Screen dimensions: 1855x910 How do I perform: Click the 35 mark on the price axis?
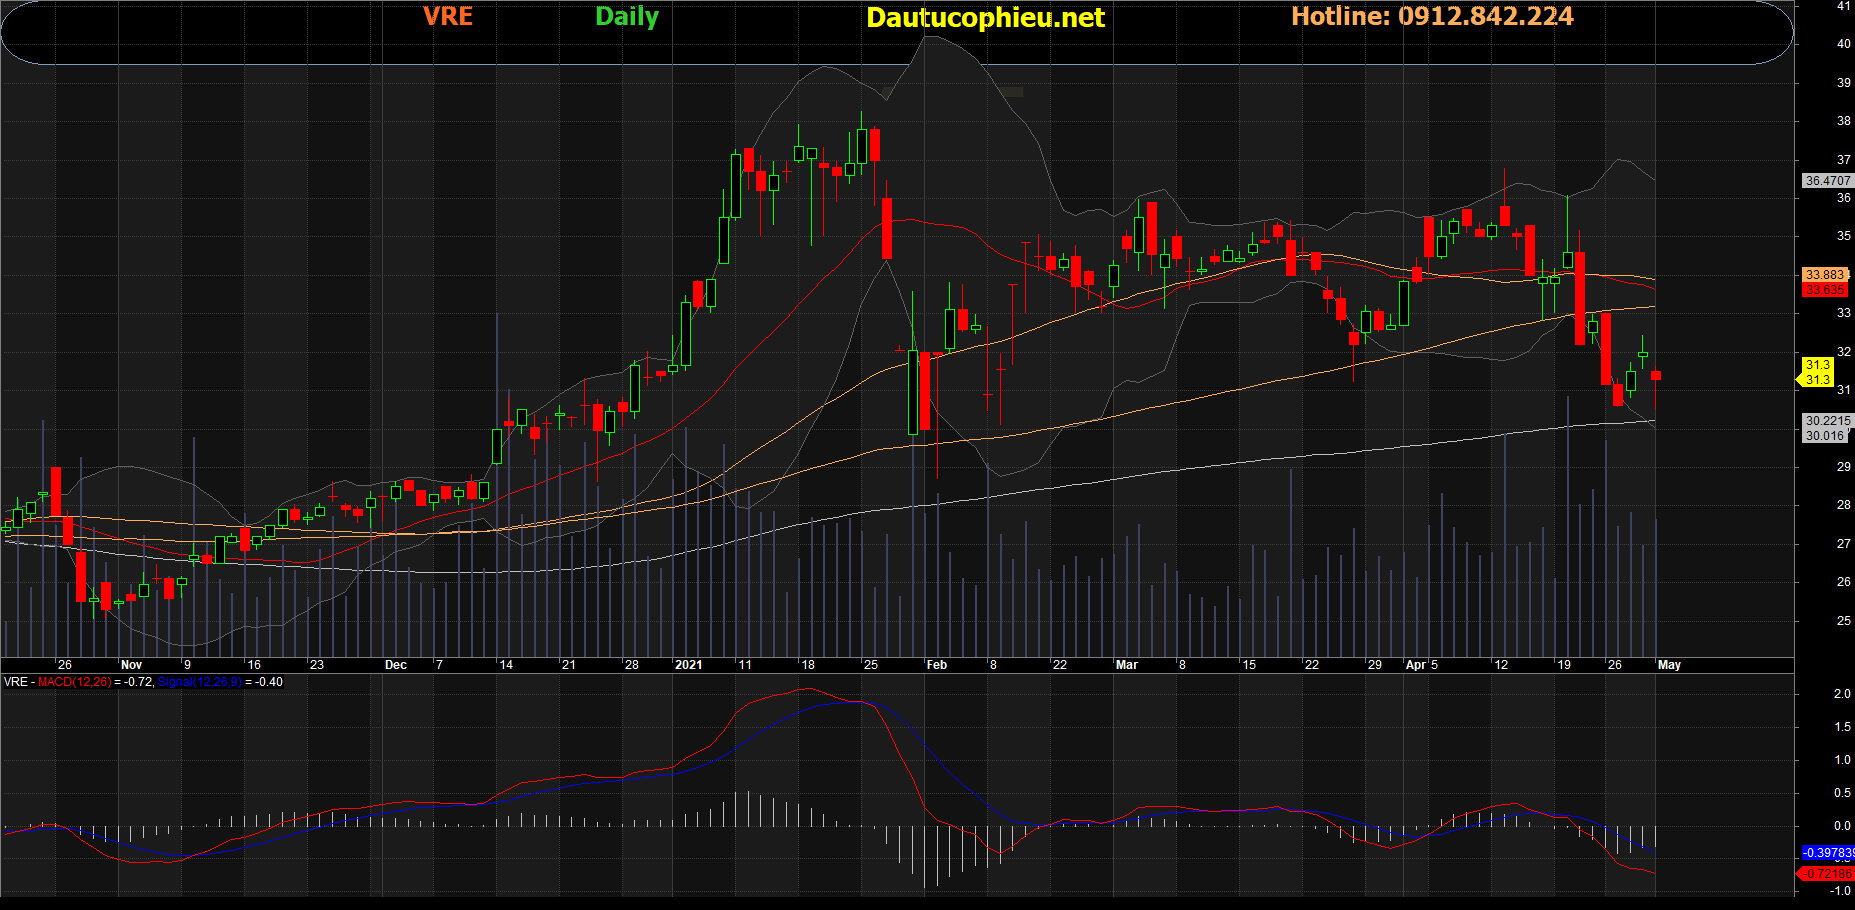click(x=1844, y=236)
